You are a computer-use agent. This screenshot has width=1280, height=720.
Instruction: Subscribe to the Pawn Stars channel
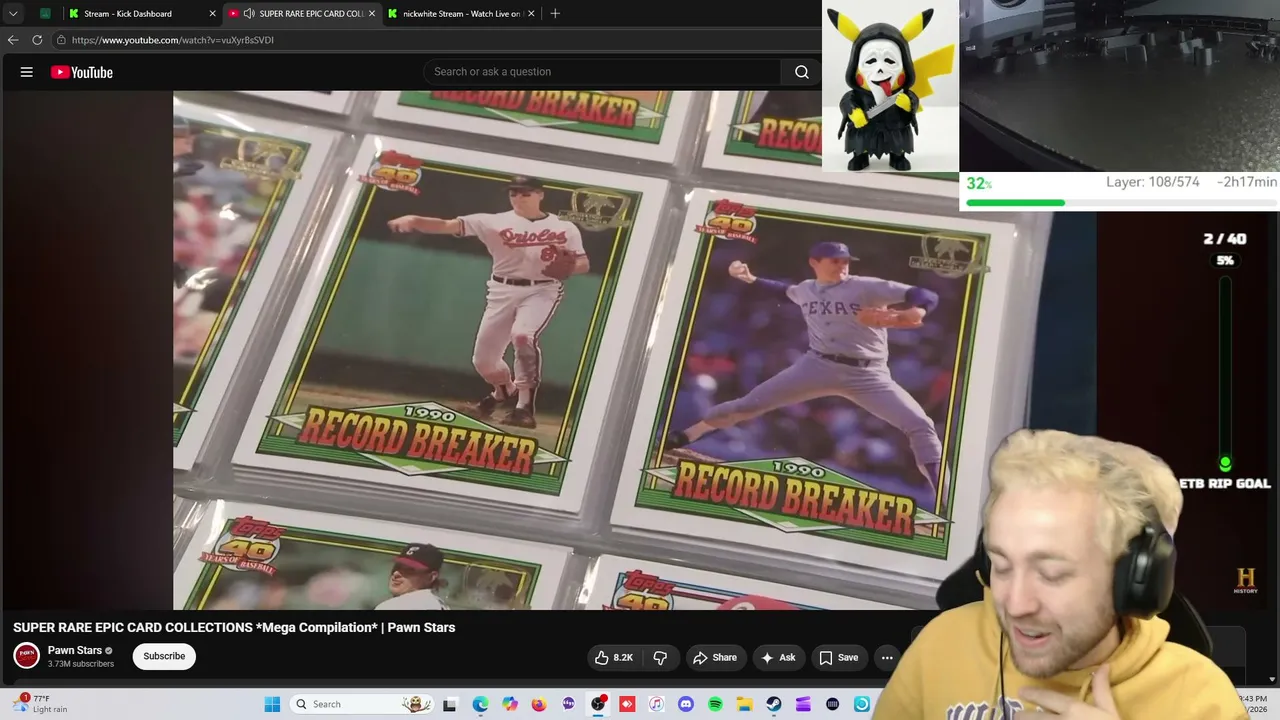click(x=164, y=656)
